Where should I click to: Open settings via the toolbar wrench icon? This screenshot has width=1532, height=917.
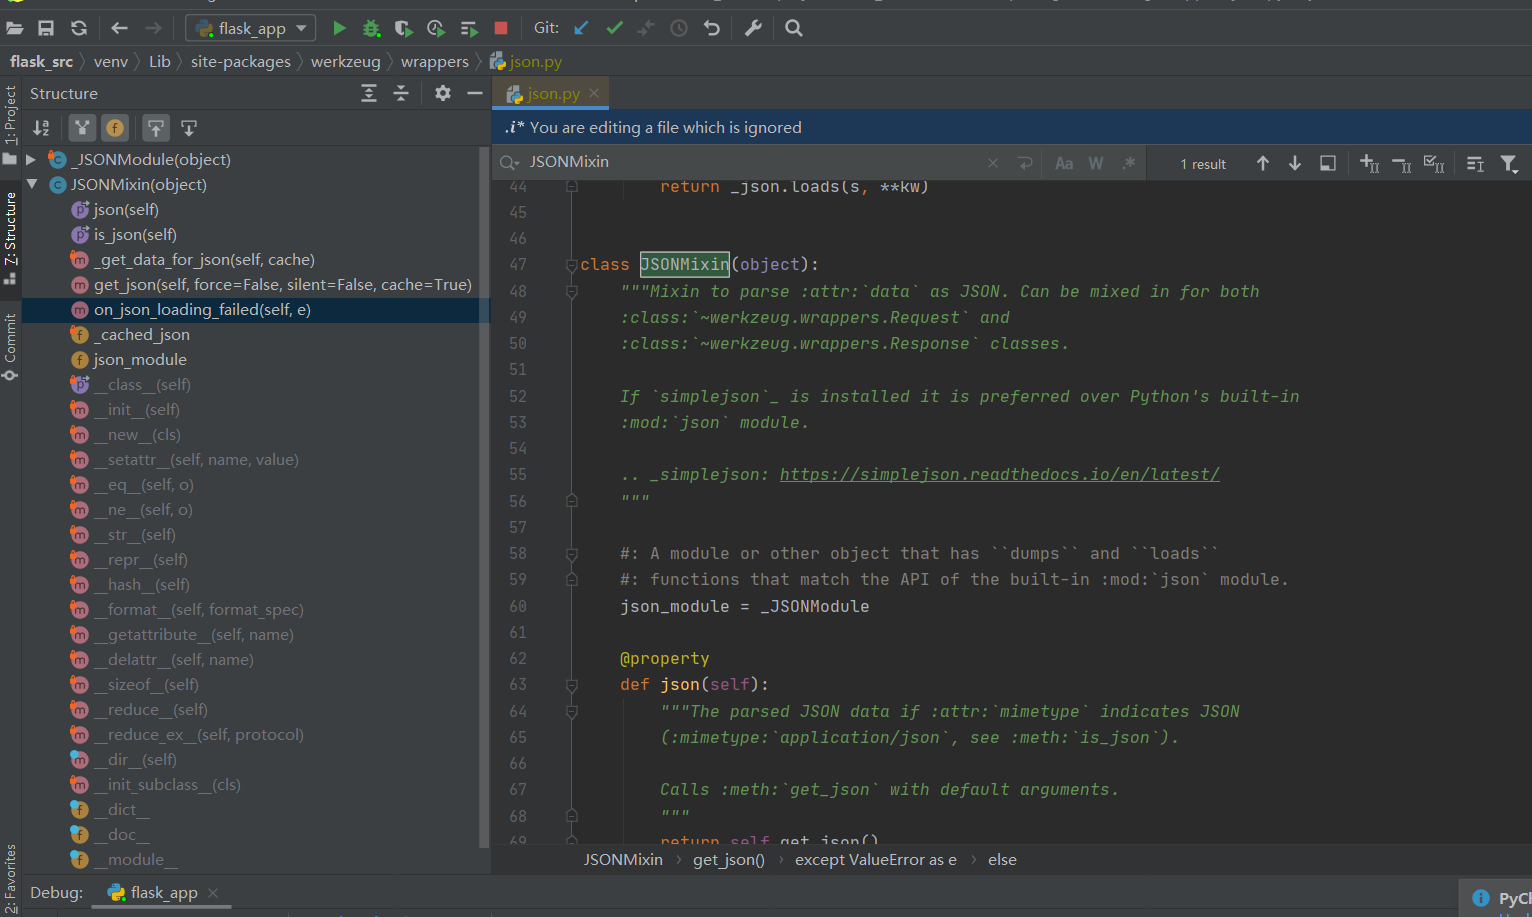[753, 28]
